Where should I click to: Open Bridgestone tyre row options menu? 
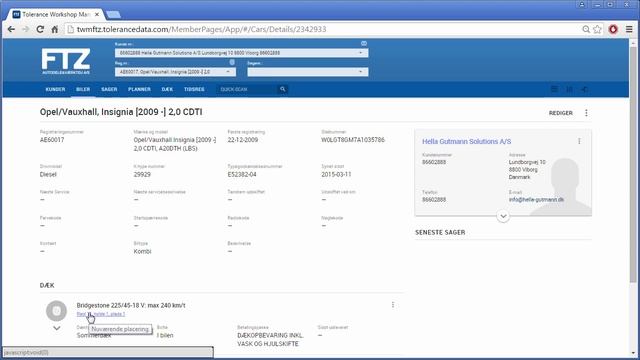393,305
